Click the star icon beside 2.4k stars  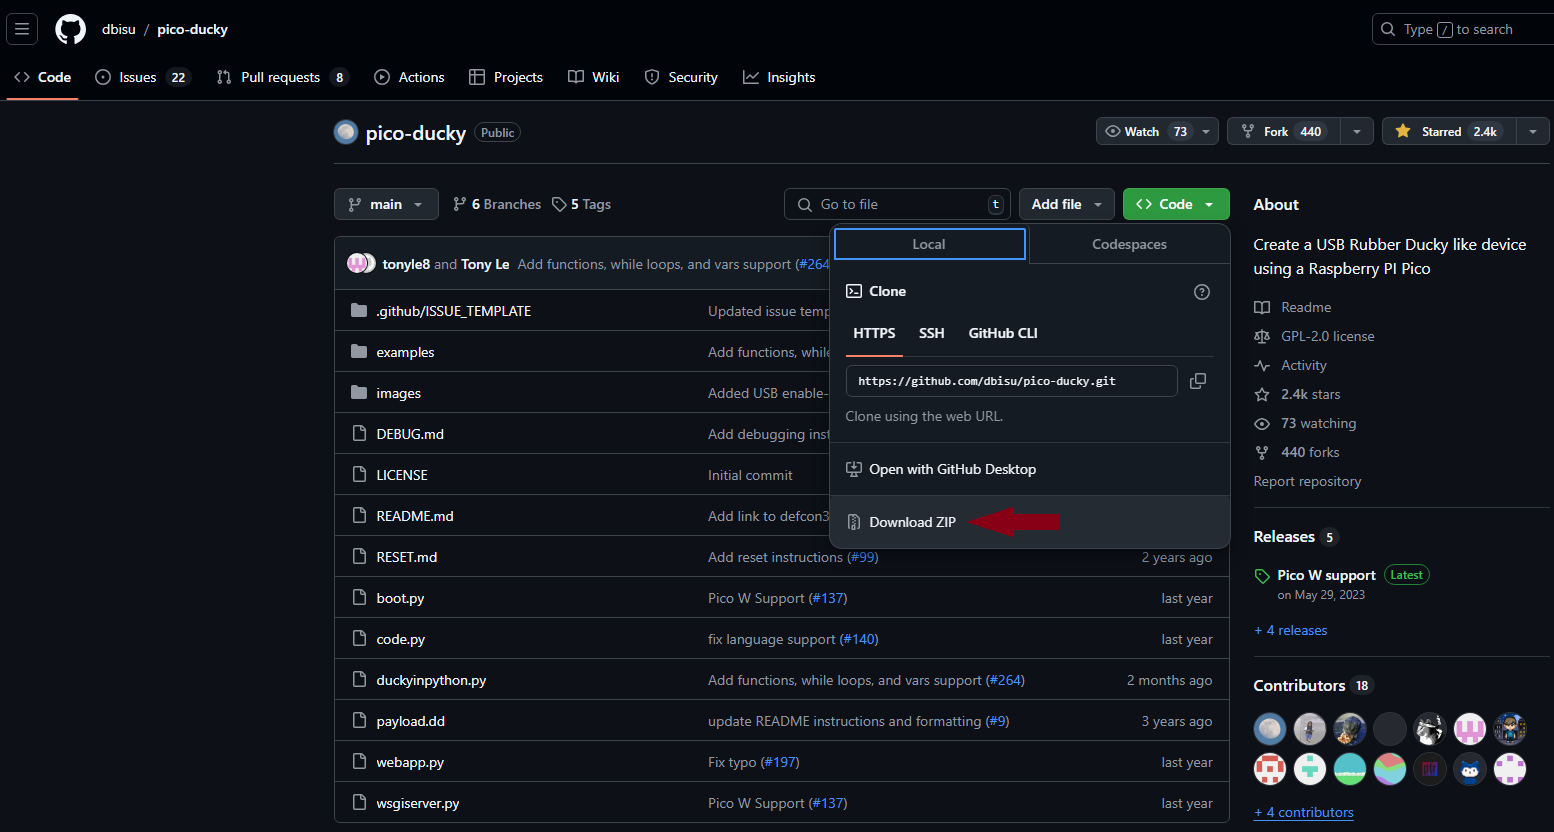pos(1262,394)
